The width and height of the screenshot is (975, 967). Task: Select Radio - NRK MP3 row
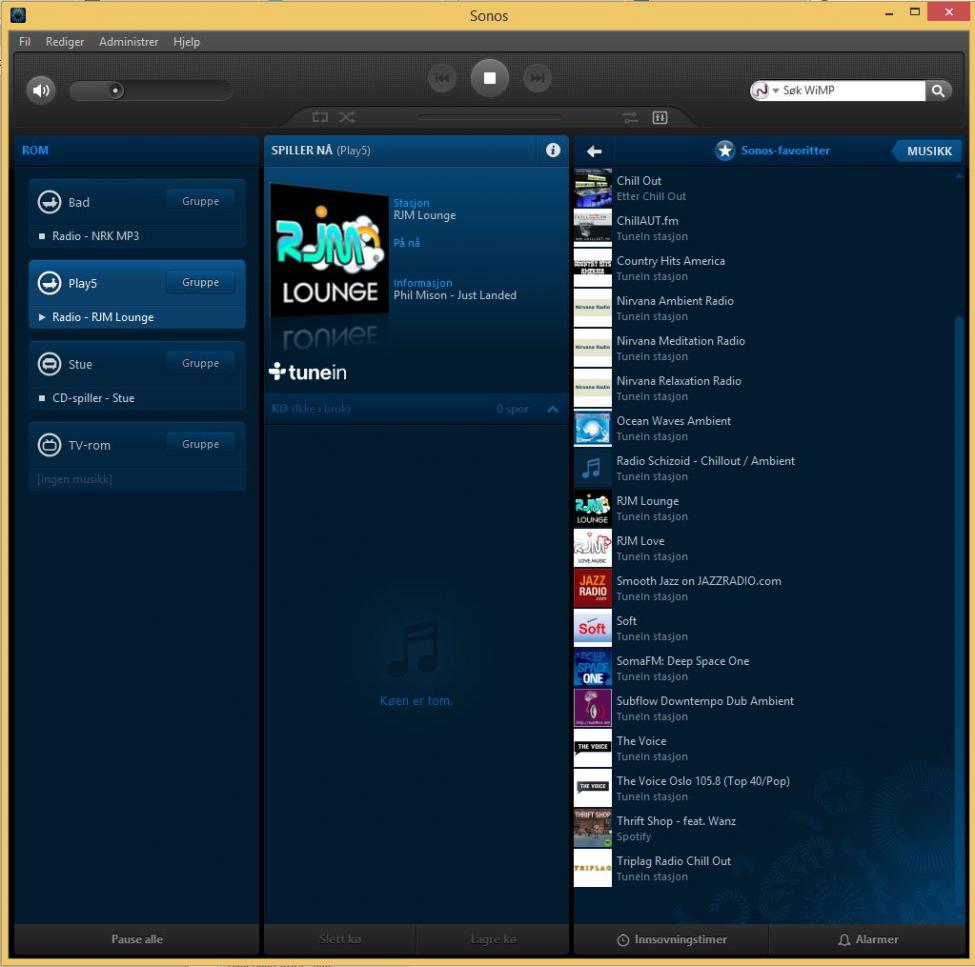click(x=137, y=236)
